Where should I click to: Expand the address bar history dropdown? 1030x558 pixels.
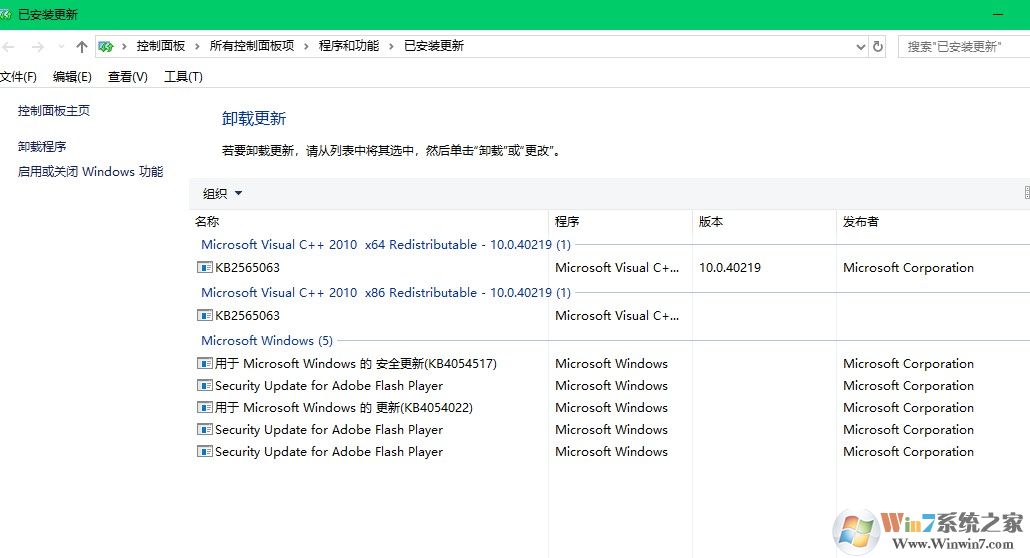pyautogui.click(x=861, y=47)
